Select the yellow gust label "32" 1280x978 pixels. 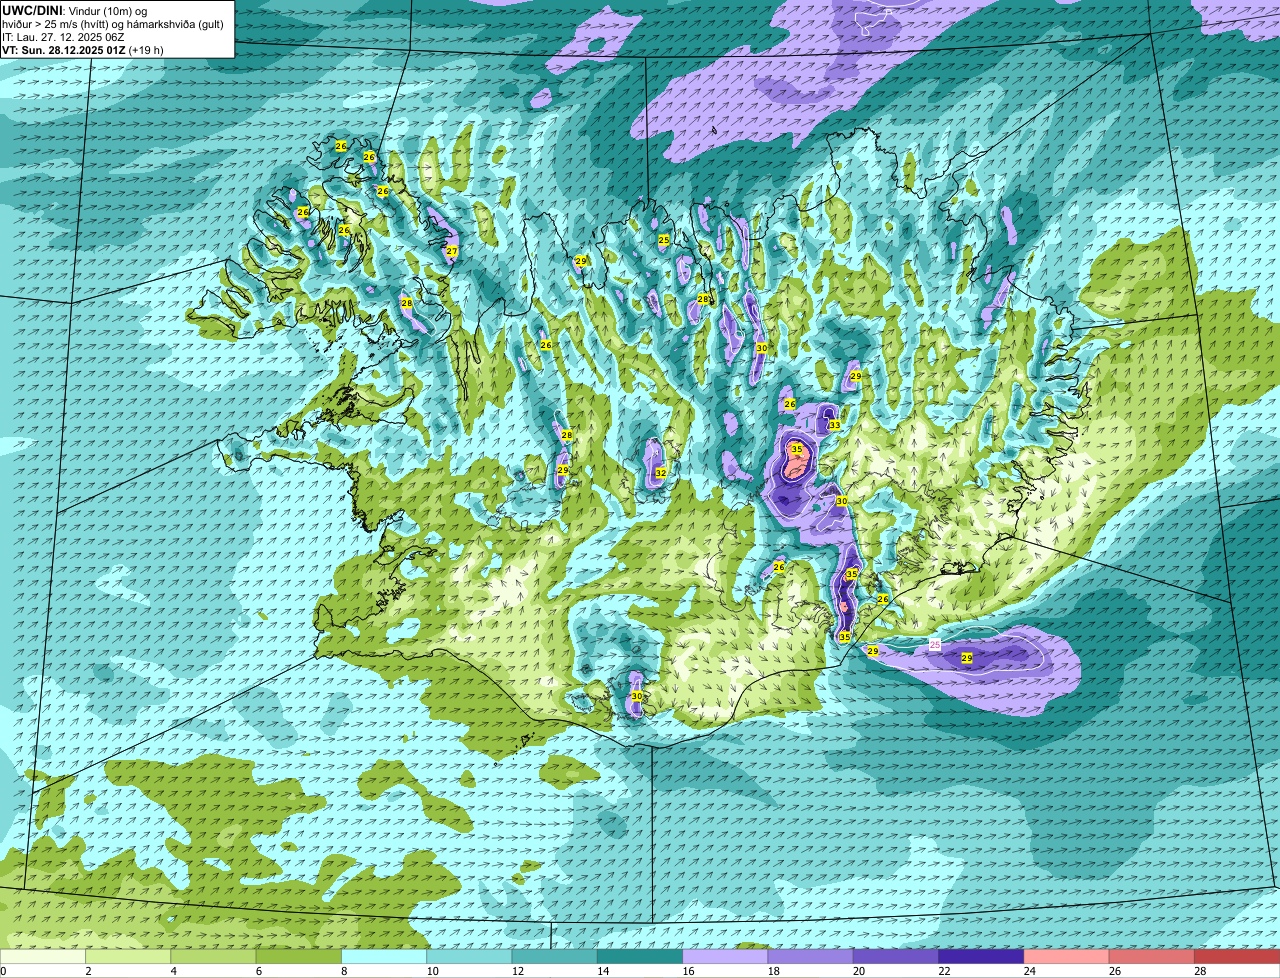(x=660, y=472)
